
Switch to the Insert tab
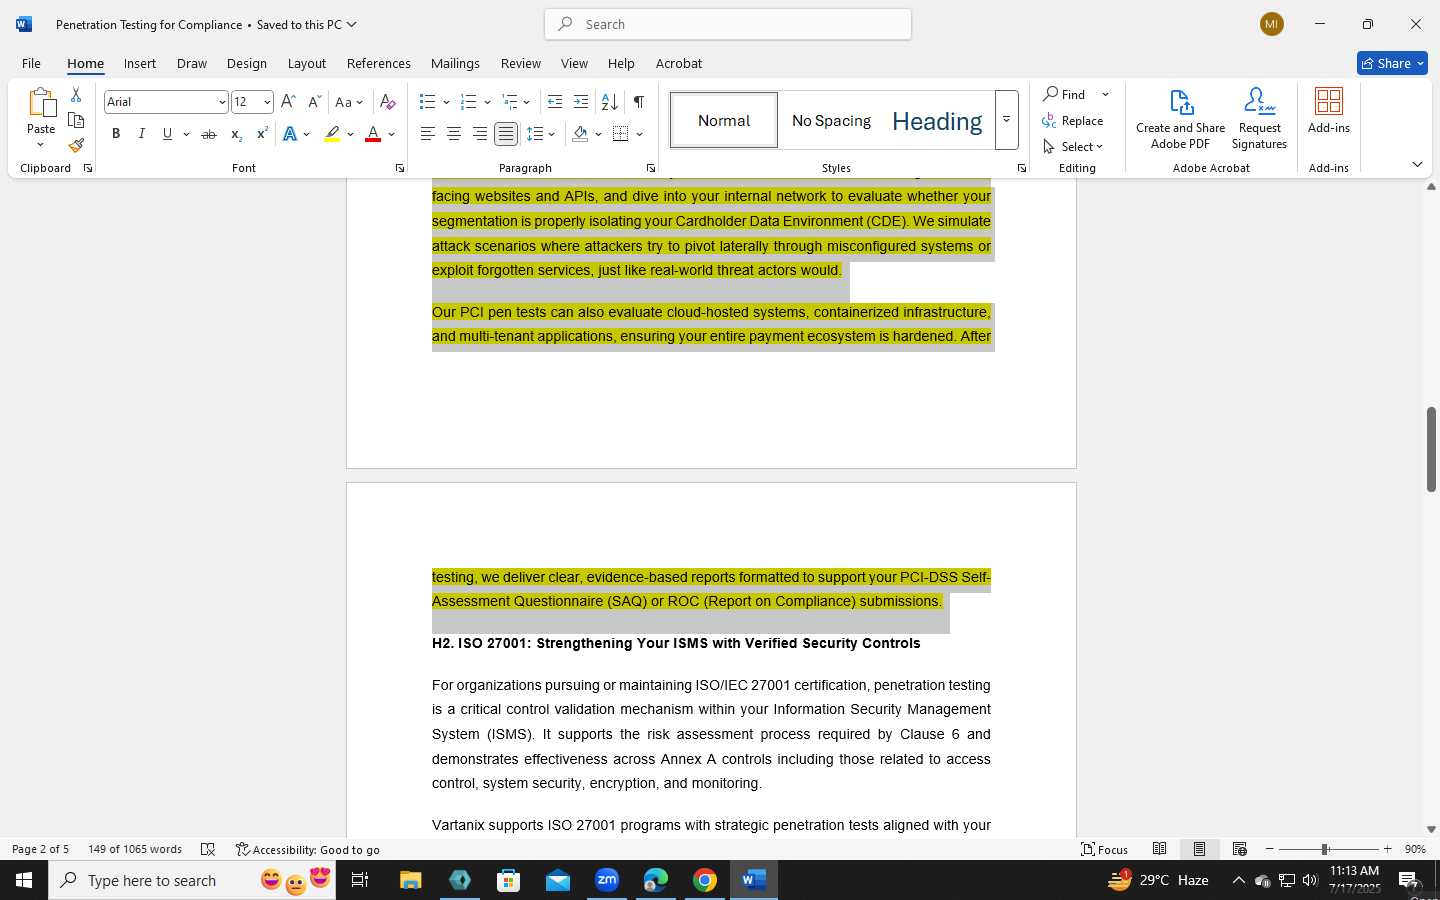click(140, 63)
